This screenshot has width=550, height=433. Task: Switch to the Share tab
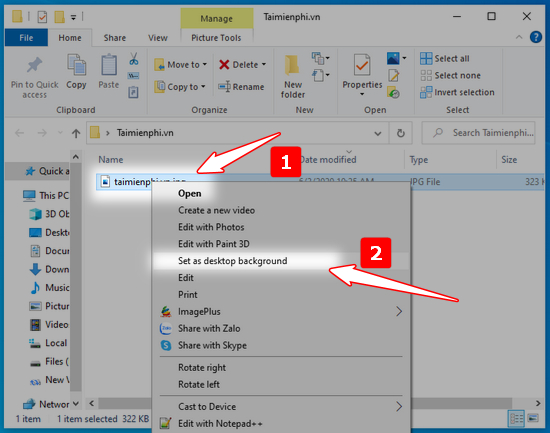click(114, 38)
